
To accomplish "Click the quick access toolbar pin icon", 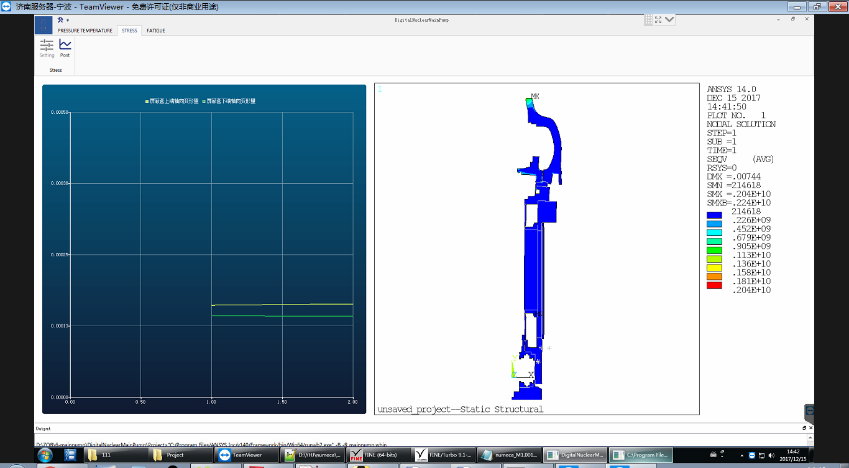I will (60, 20).
